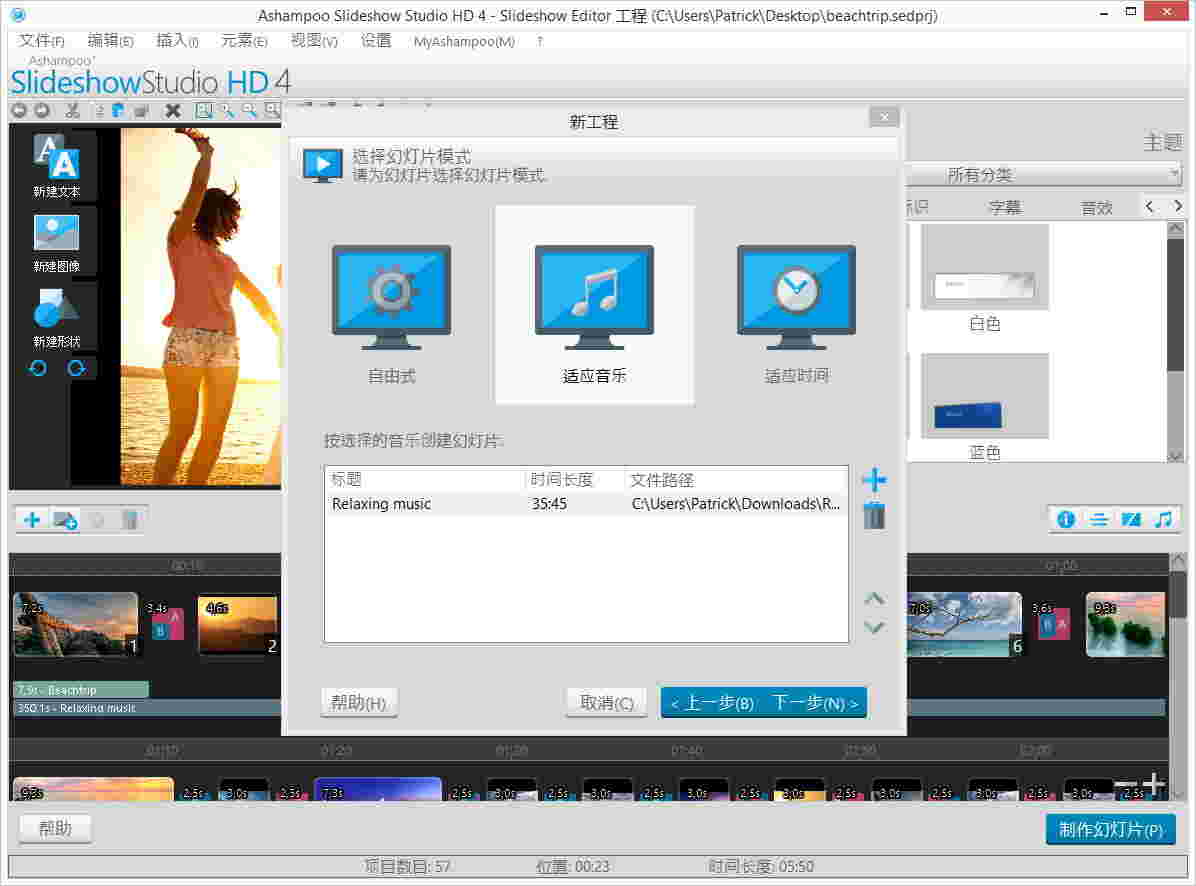The image size is (1196, 886).
Task: Open the 文件(F) menu
Action: [x=39, y=41]
